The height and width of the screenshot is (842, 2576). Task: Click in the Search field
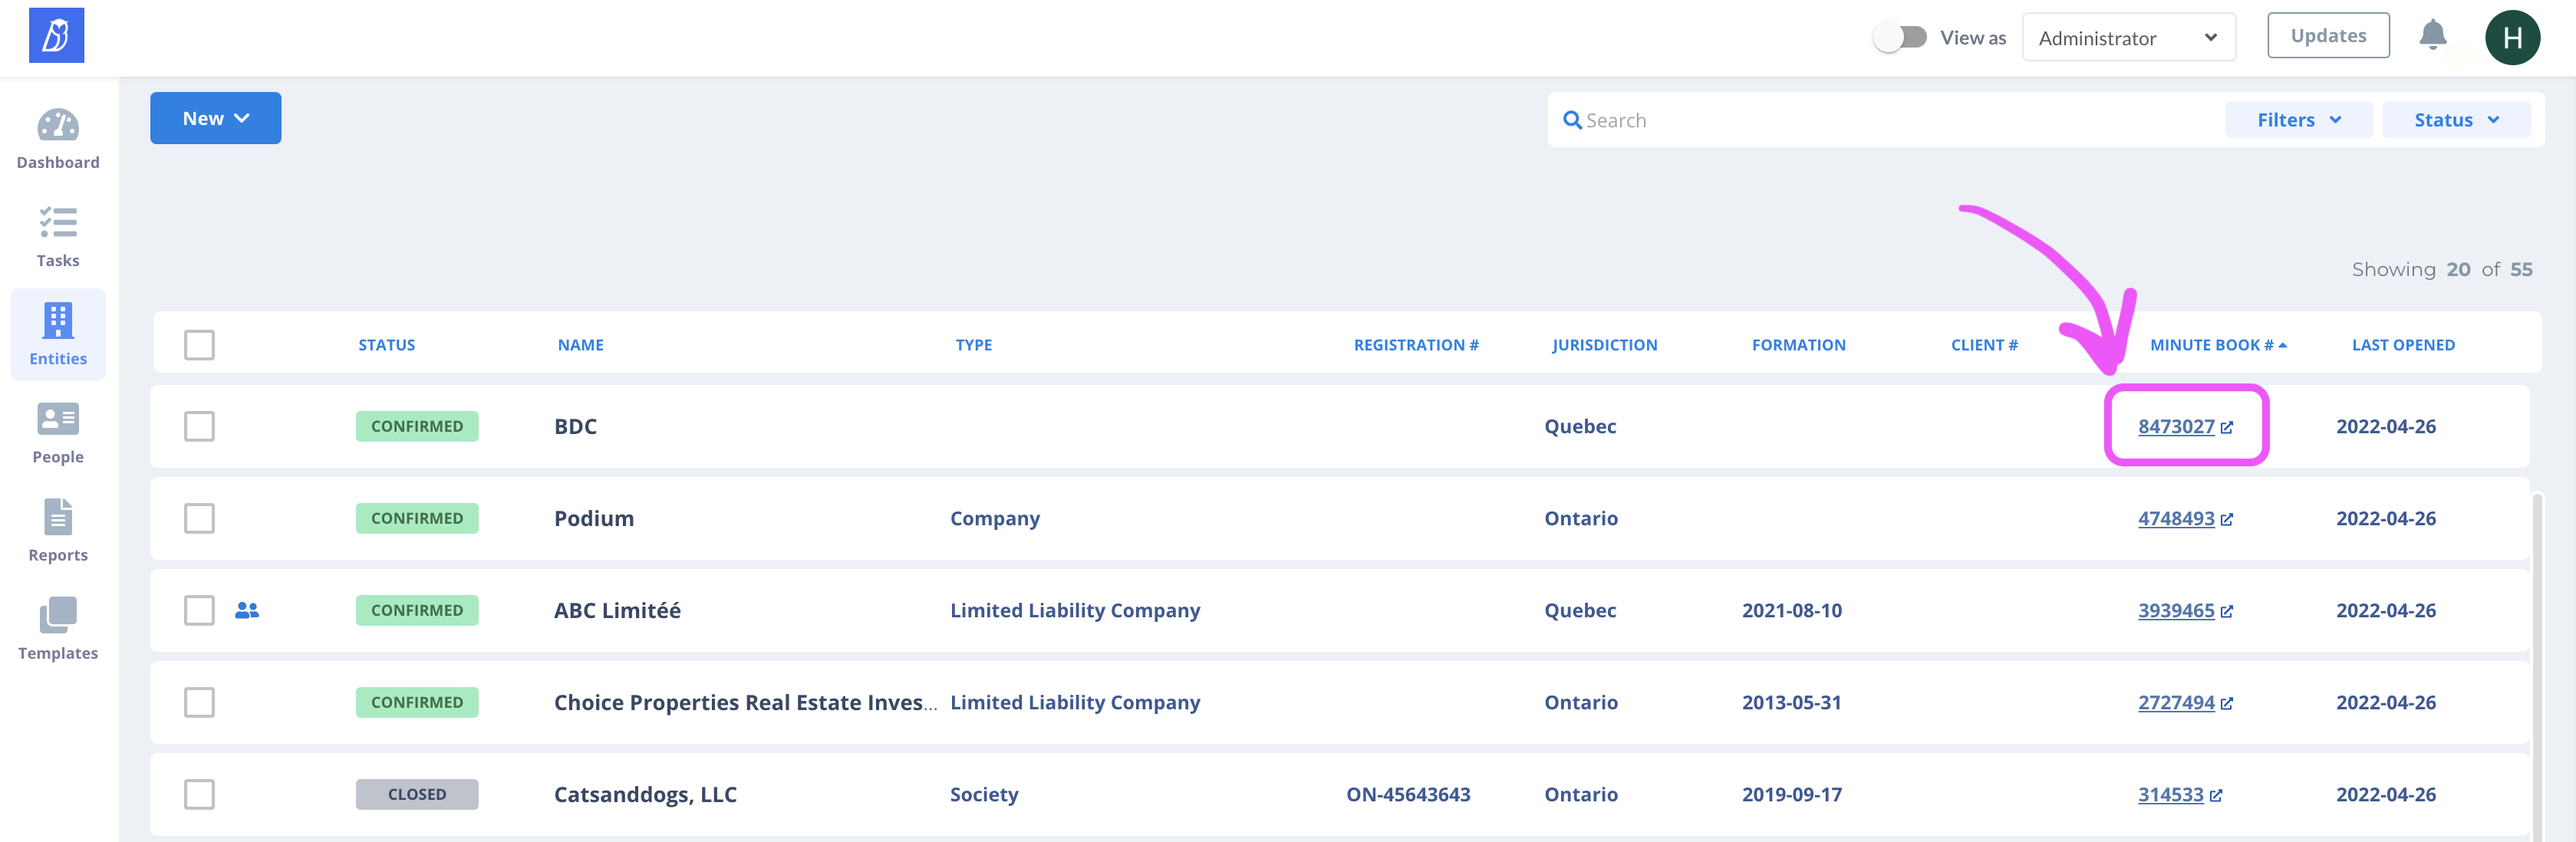click(1880, 120)
